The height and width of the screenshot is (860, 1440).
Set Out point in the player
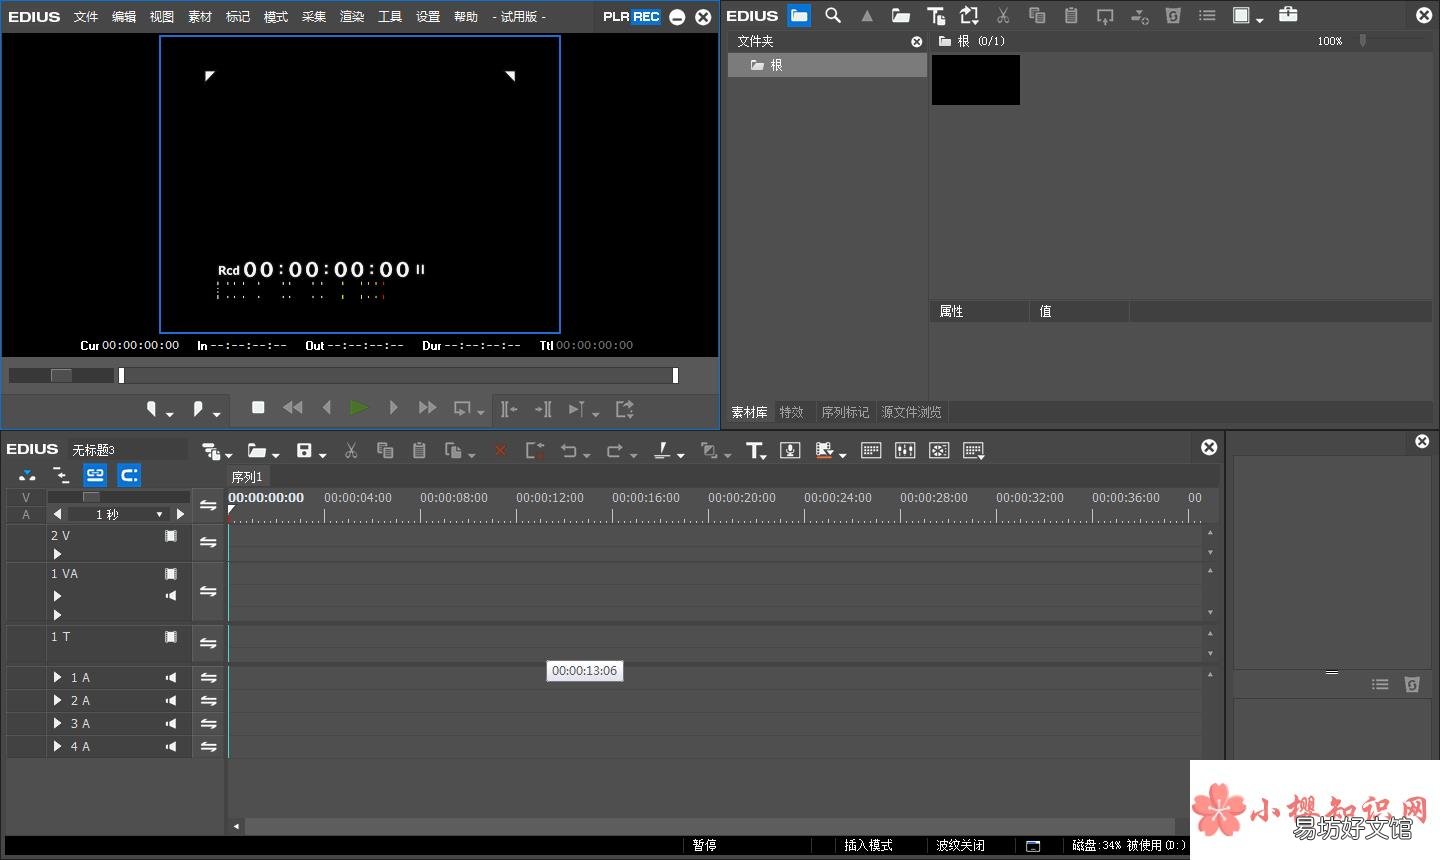point(198,408)
